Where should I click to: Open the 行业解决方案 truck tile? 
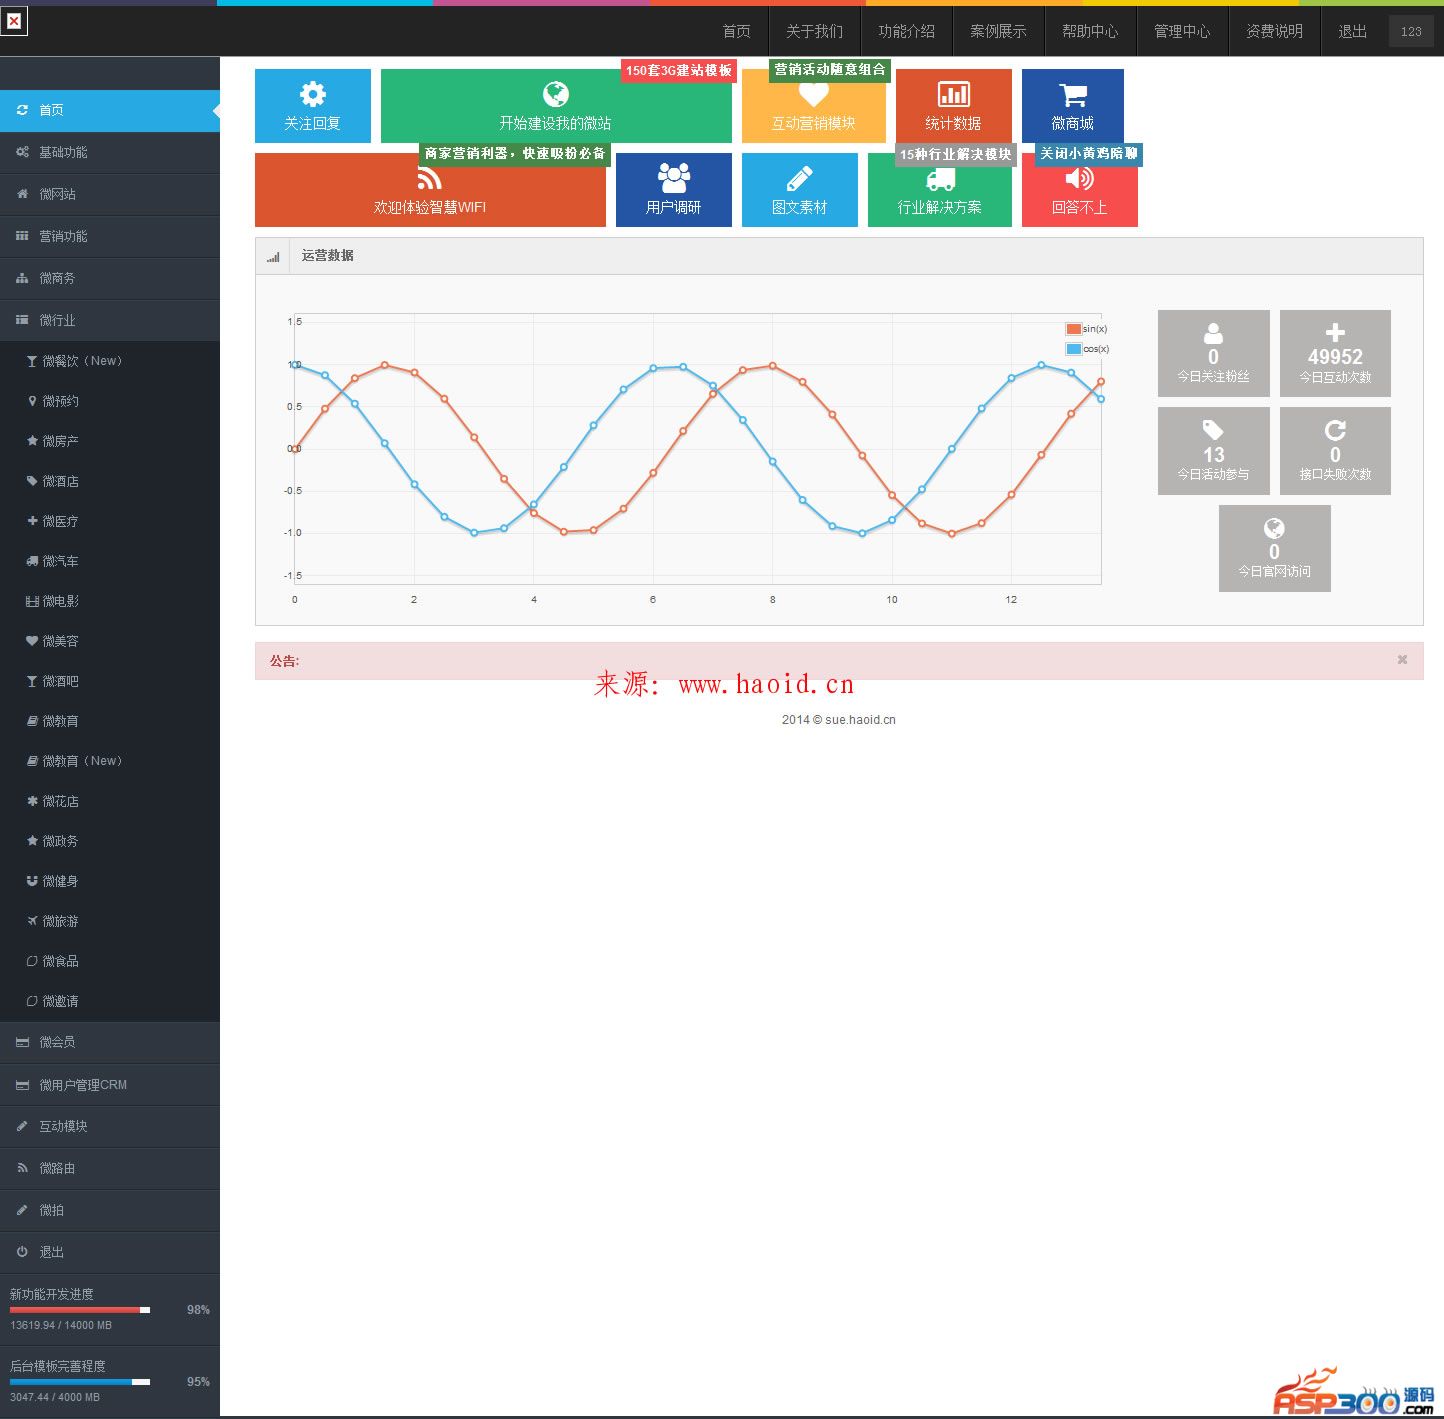pyautogui.click(x=940, y=190)
